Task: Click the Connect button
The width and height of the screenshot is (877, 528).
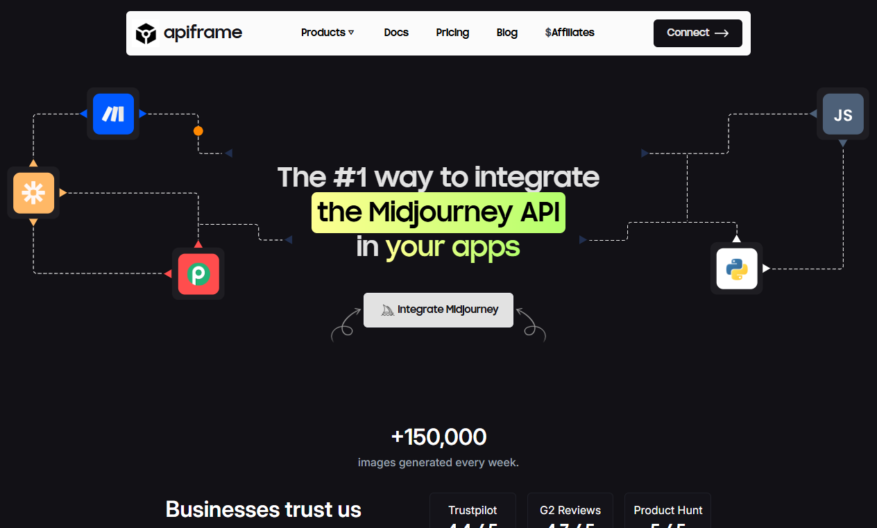Action: click(697, 33)
